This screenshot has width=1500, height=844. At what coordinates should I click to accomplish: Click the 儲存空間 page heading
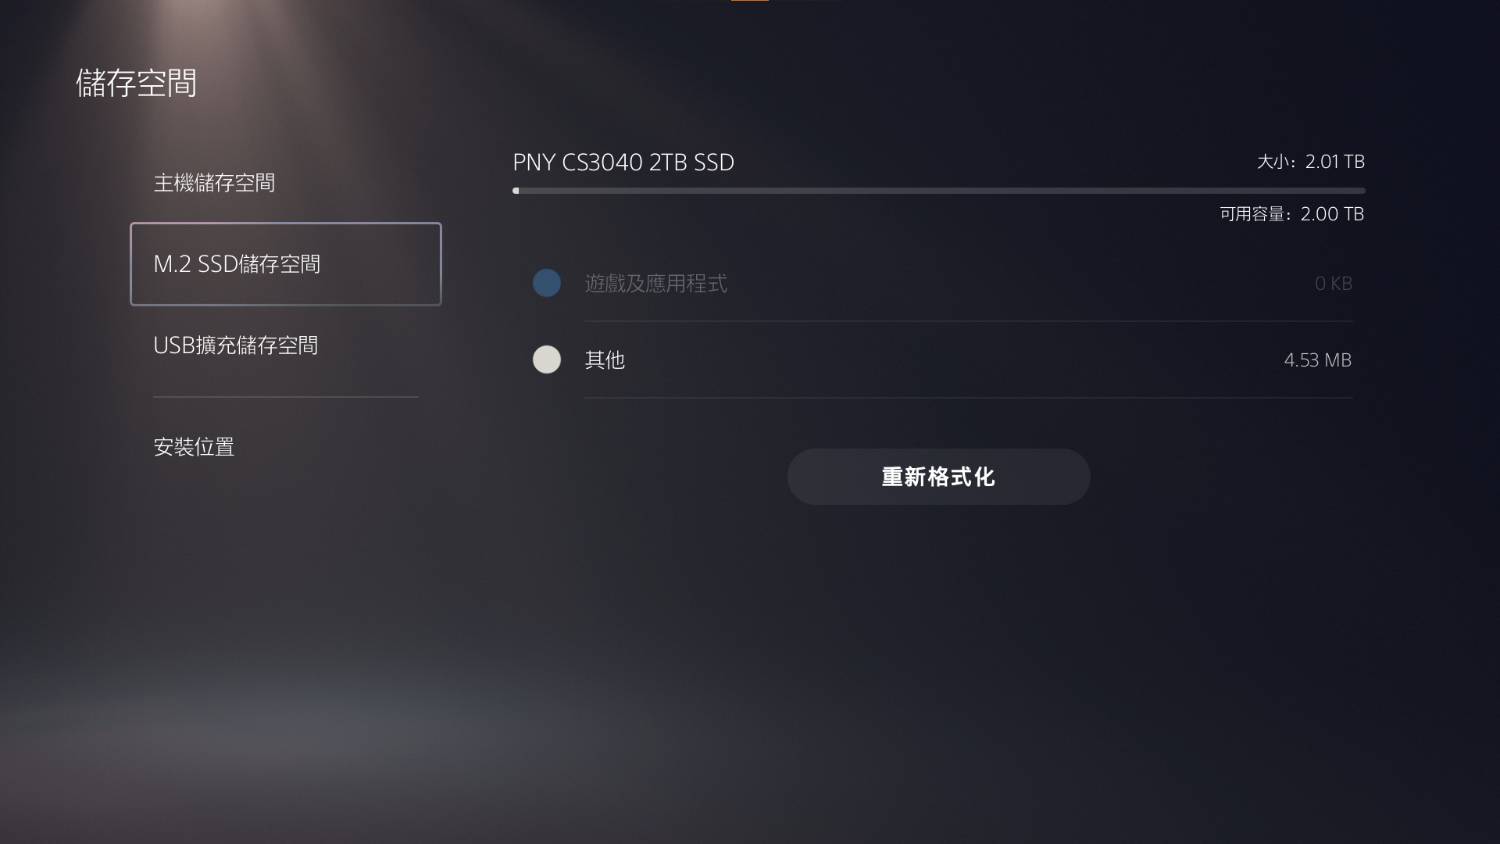click(136, 83)
